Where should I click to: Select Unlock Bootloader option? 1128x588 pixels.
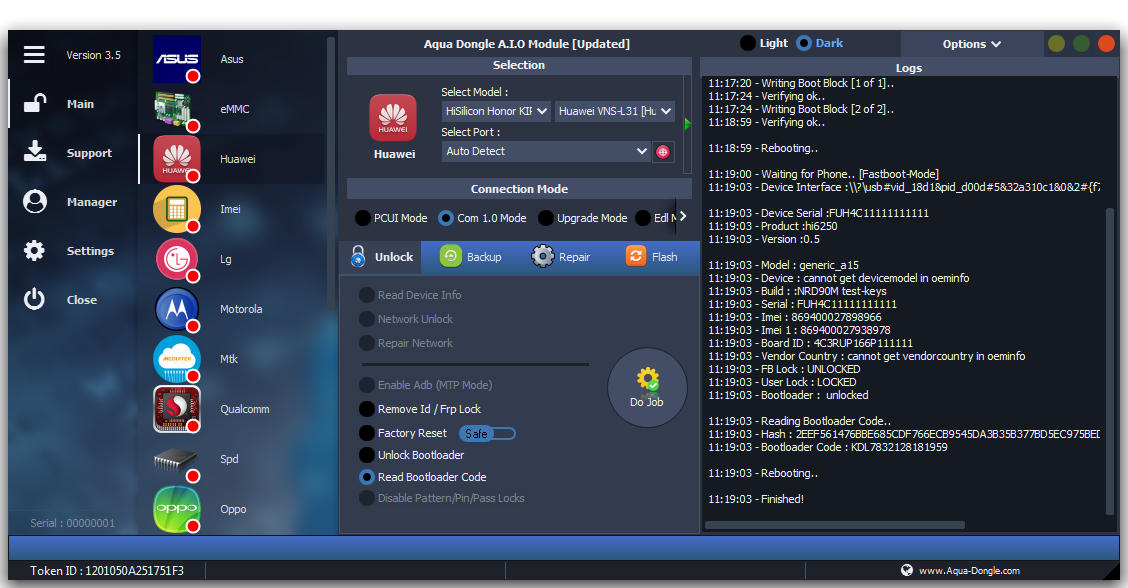click(x=367, y=455)
